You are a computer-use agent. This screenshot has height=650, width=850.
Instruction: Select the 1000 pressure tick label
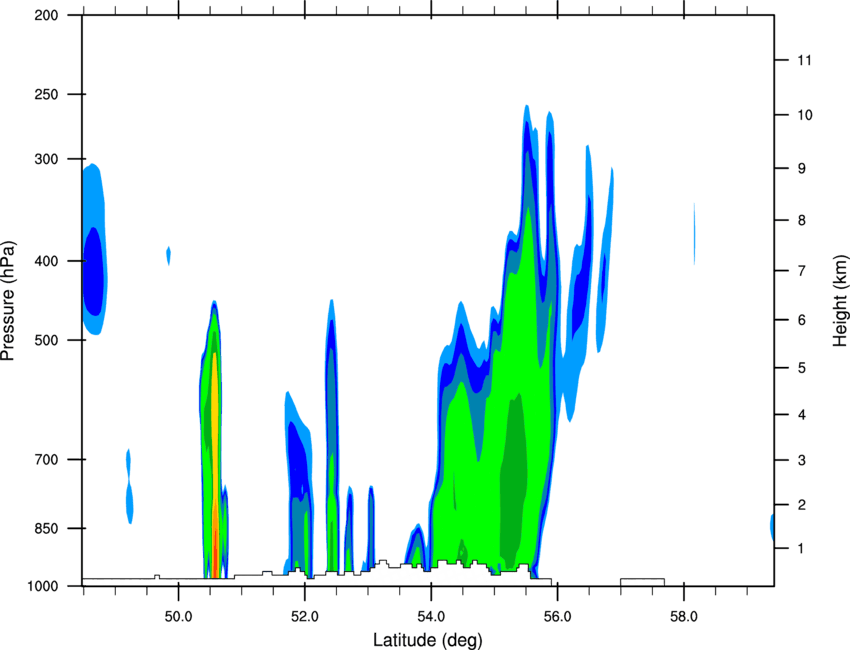tap(43, 587)
